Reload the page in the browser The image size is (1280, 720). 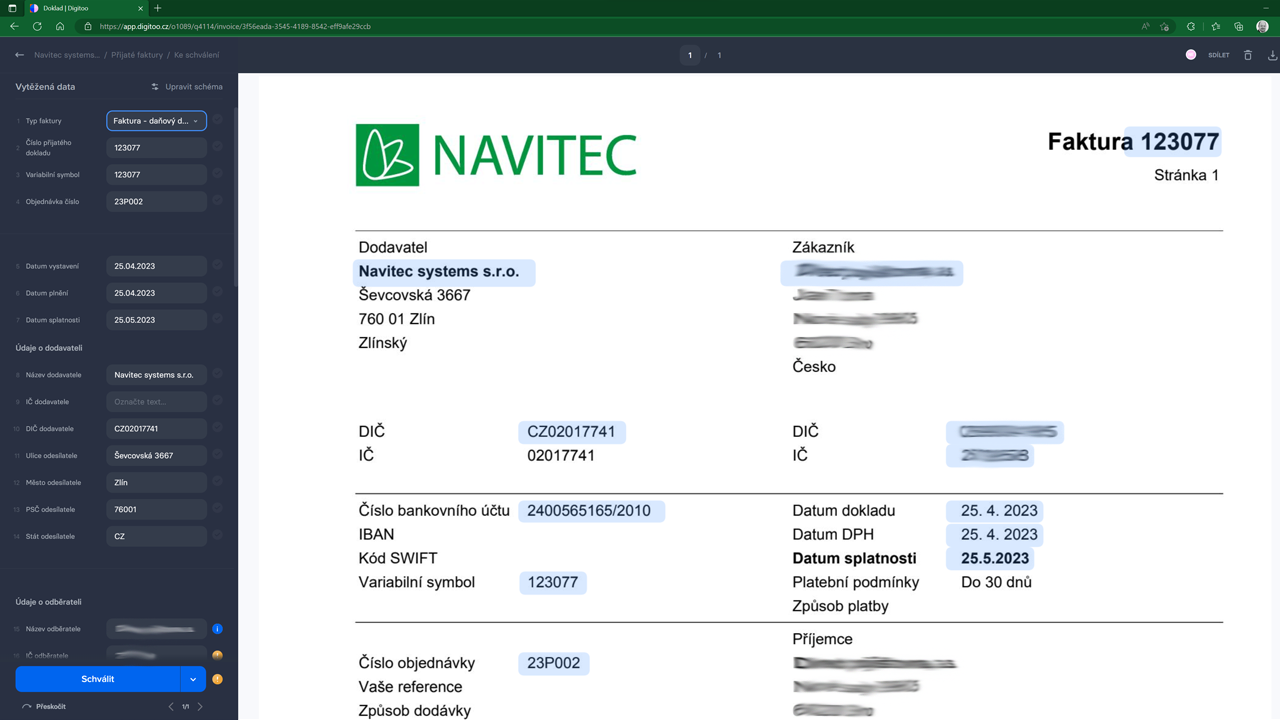coord(37,26)
